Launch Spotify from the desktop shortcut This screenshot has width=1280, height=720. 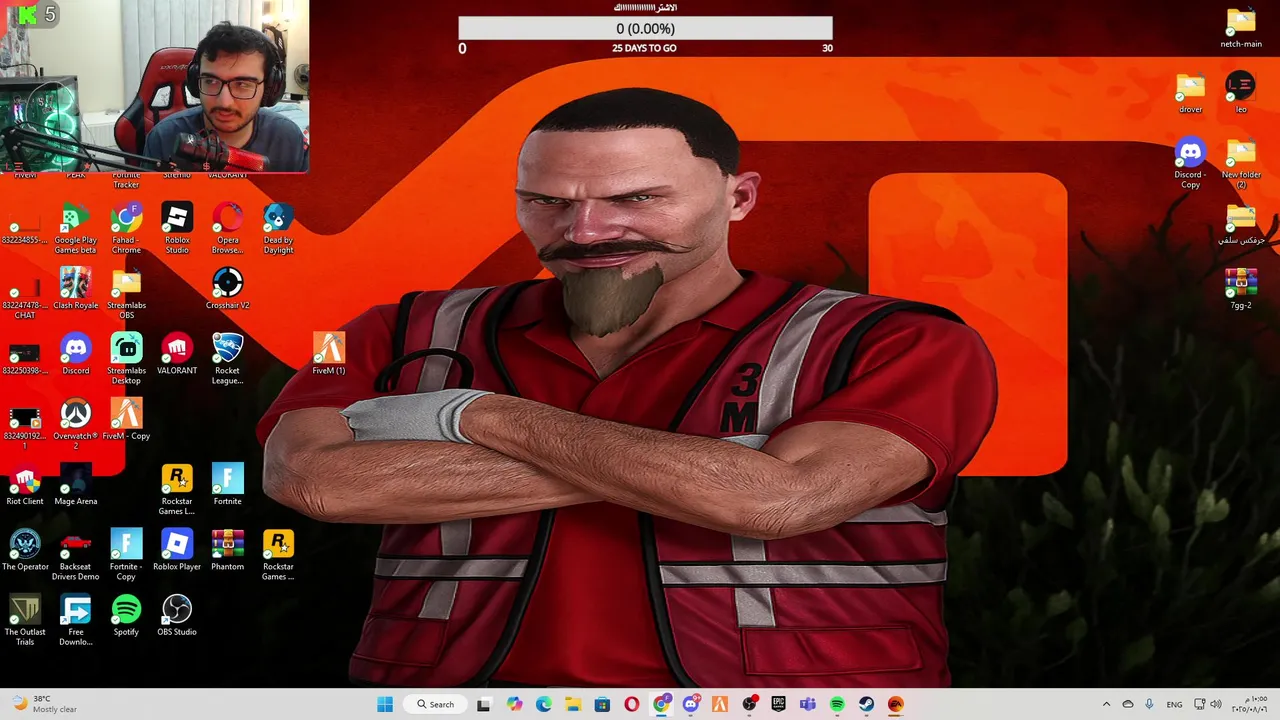tap(126, 615)
